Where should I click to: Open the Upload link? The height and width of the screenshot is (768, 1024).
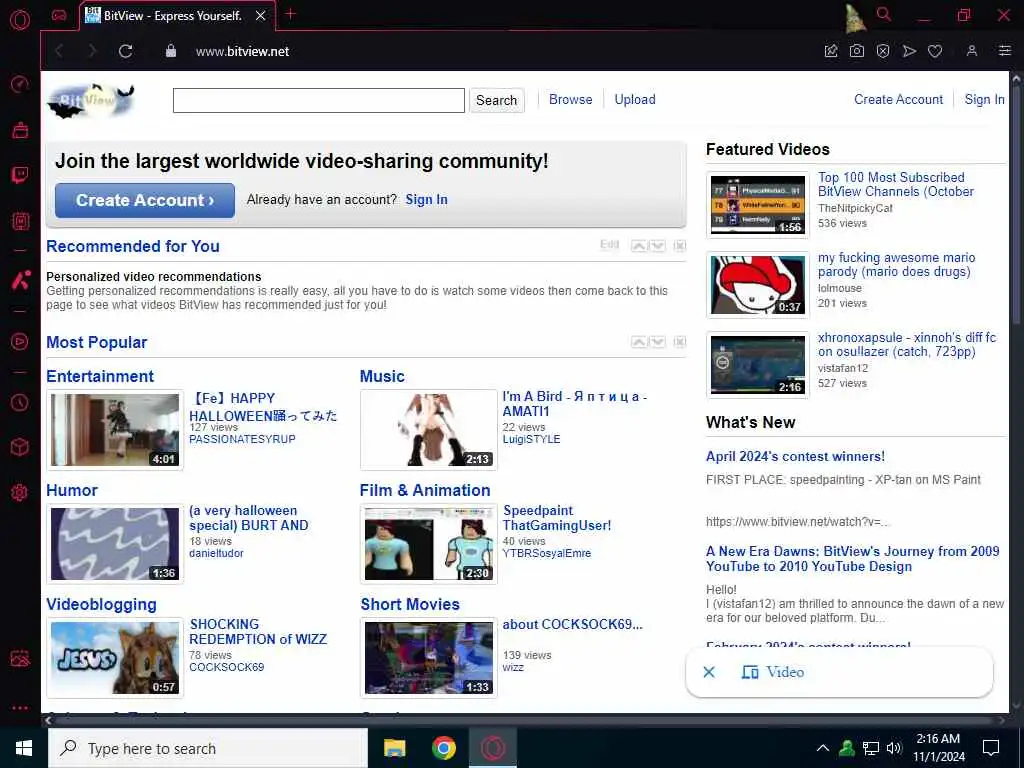(x=635, y=99)
